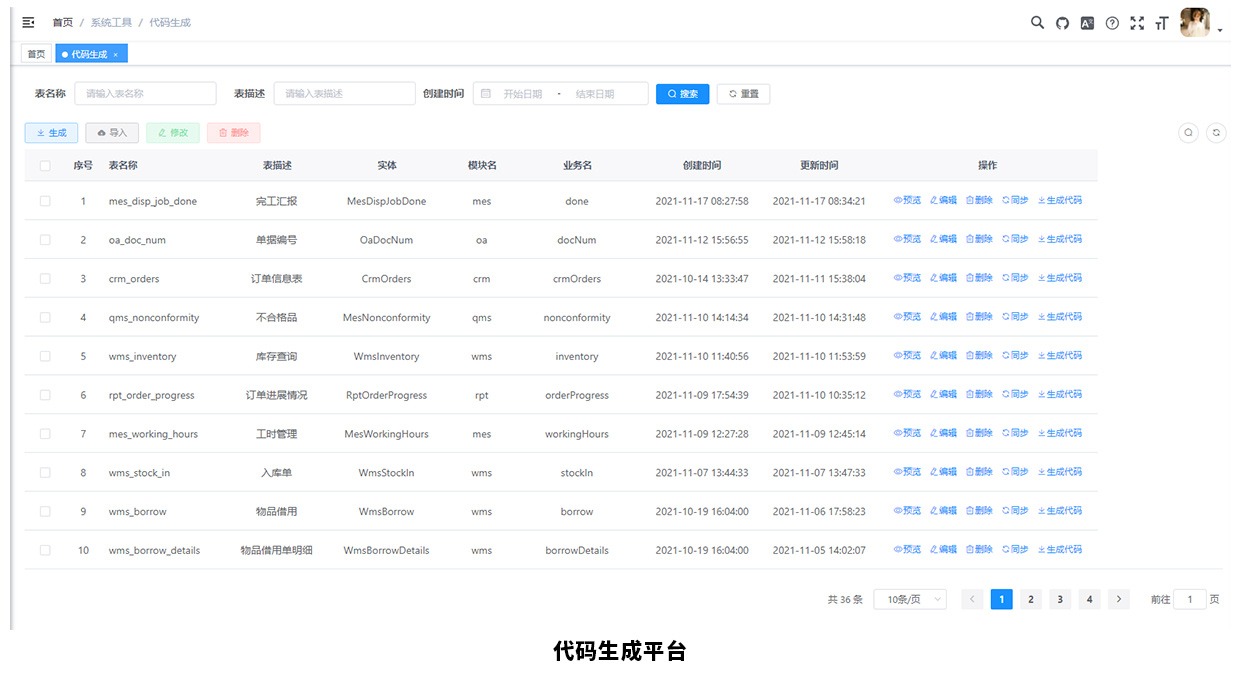The width and height of the screenshot is (1240, 698).
Task: Hide search area with round magnifier icon
Action: pyautogui.click(x=1188, y=132)
